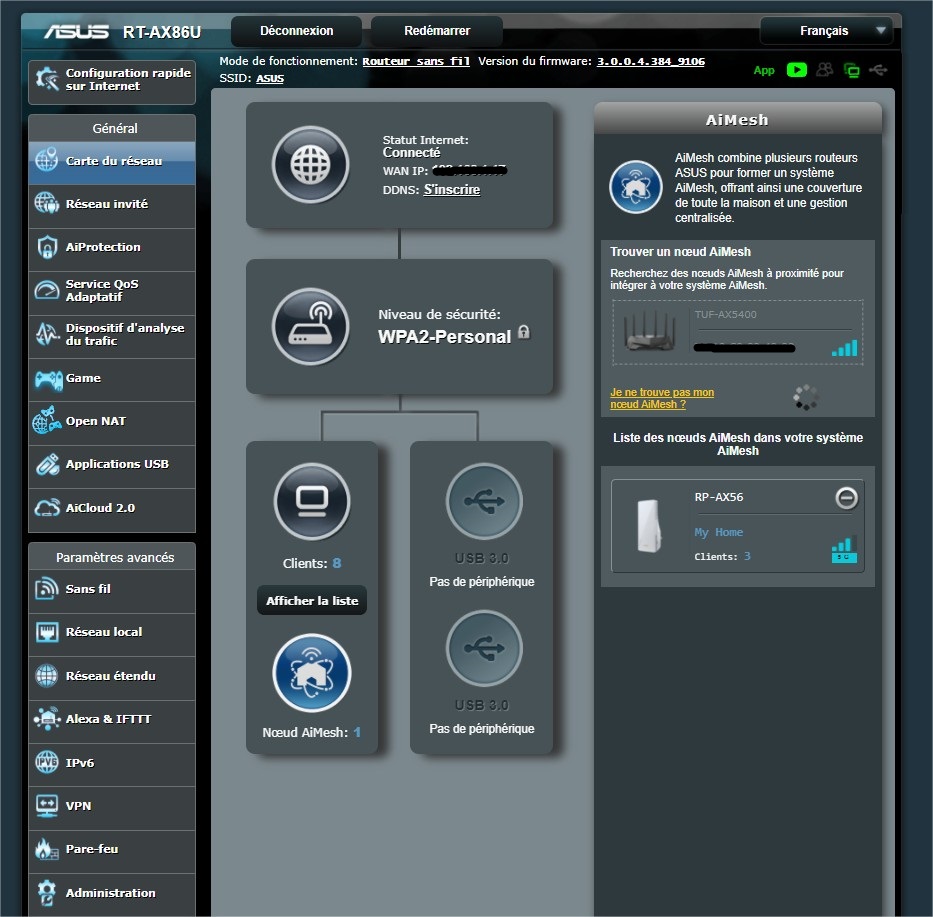
Task: Click the WPA2 lock icon
Action: [524, 332]
